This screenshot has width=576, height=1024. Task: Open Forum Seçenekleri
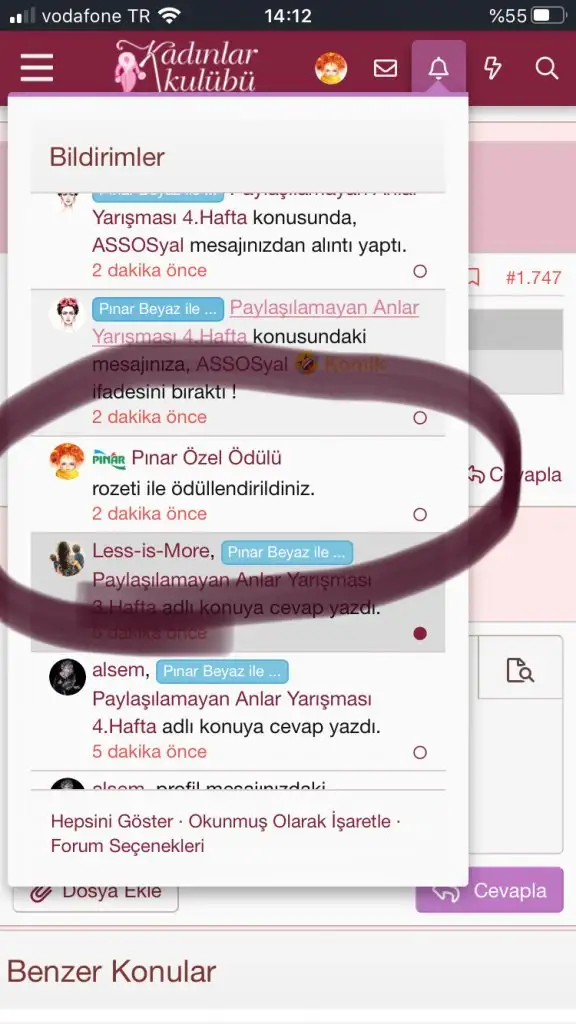tap(127, 846)
